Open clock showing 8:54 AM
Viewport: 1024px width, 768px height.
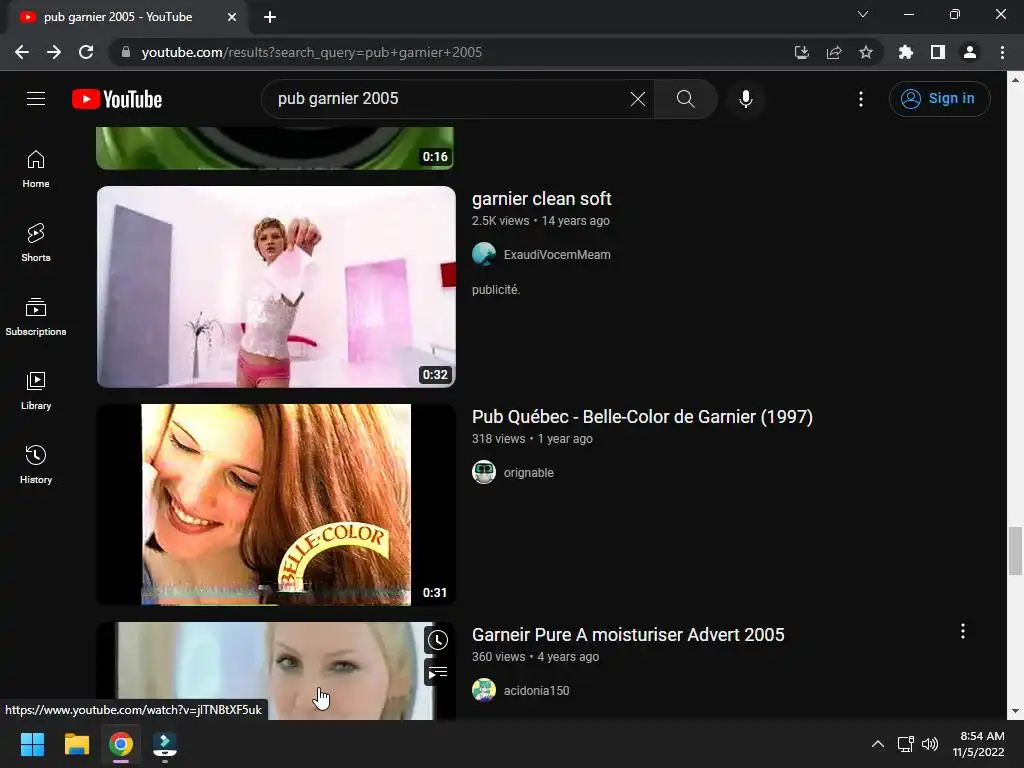[x=979, y=744]
